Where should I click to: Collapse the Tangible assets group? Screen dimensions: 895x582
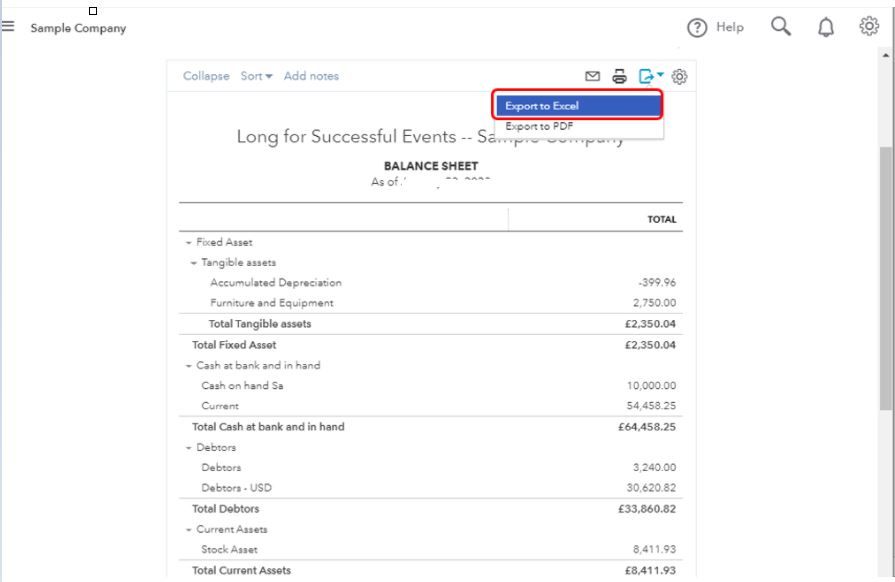pyautogui.click(x=194, y=263)
